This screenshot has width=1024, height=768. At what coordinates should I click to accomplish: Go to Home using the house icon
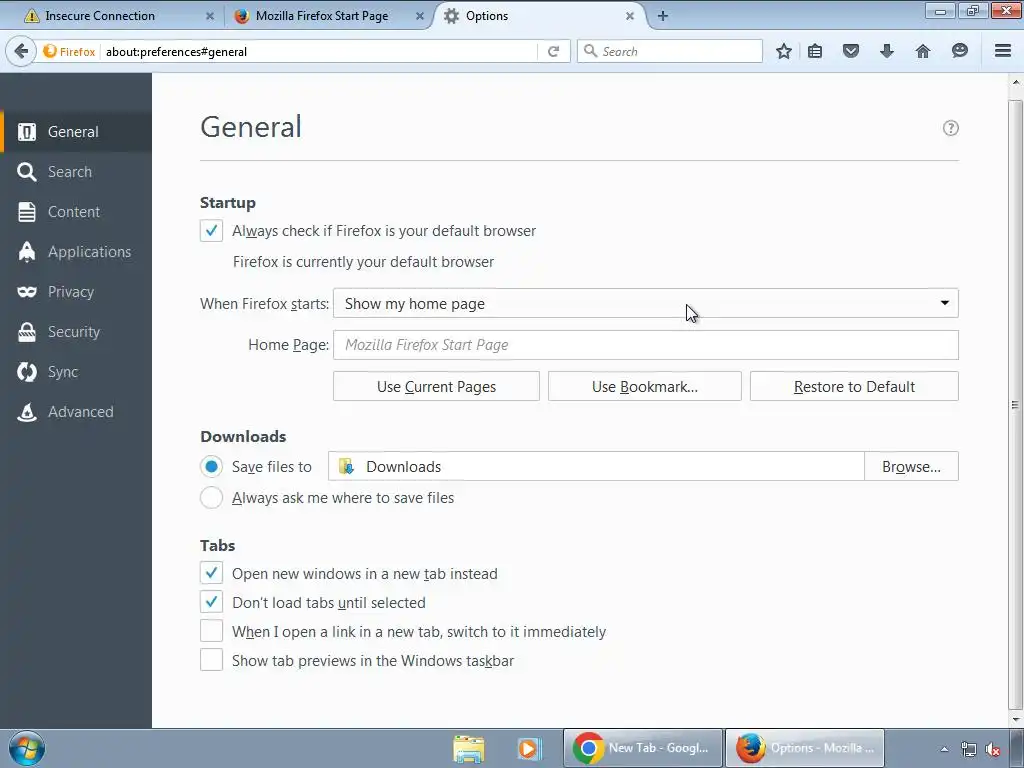point(922,51)
